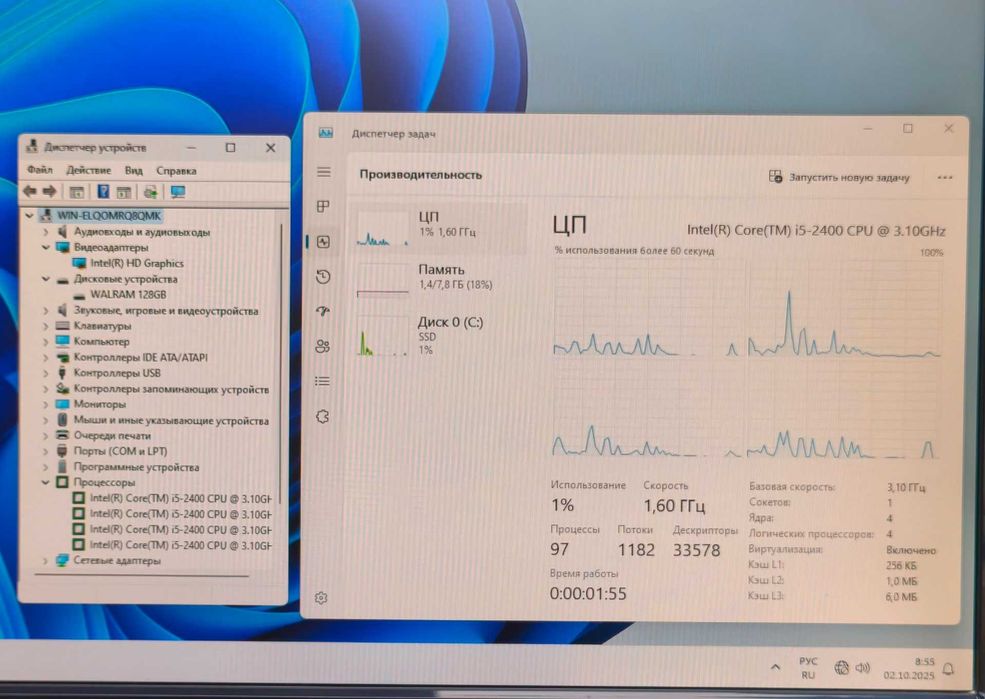This screenshot has width=985, height=699.
Task: Collapse WIN-ELQOMRQ8QMK root node
Action: 29,216
